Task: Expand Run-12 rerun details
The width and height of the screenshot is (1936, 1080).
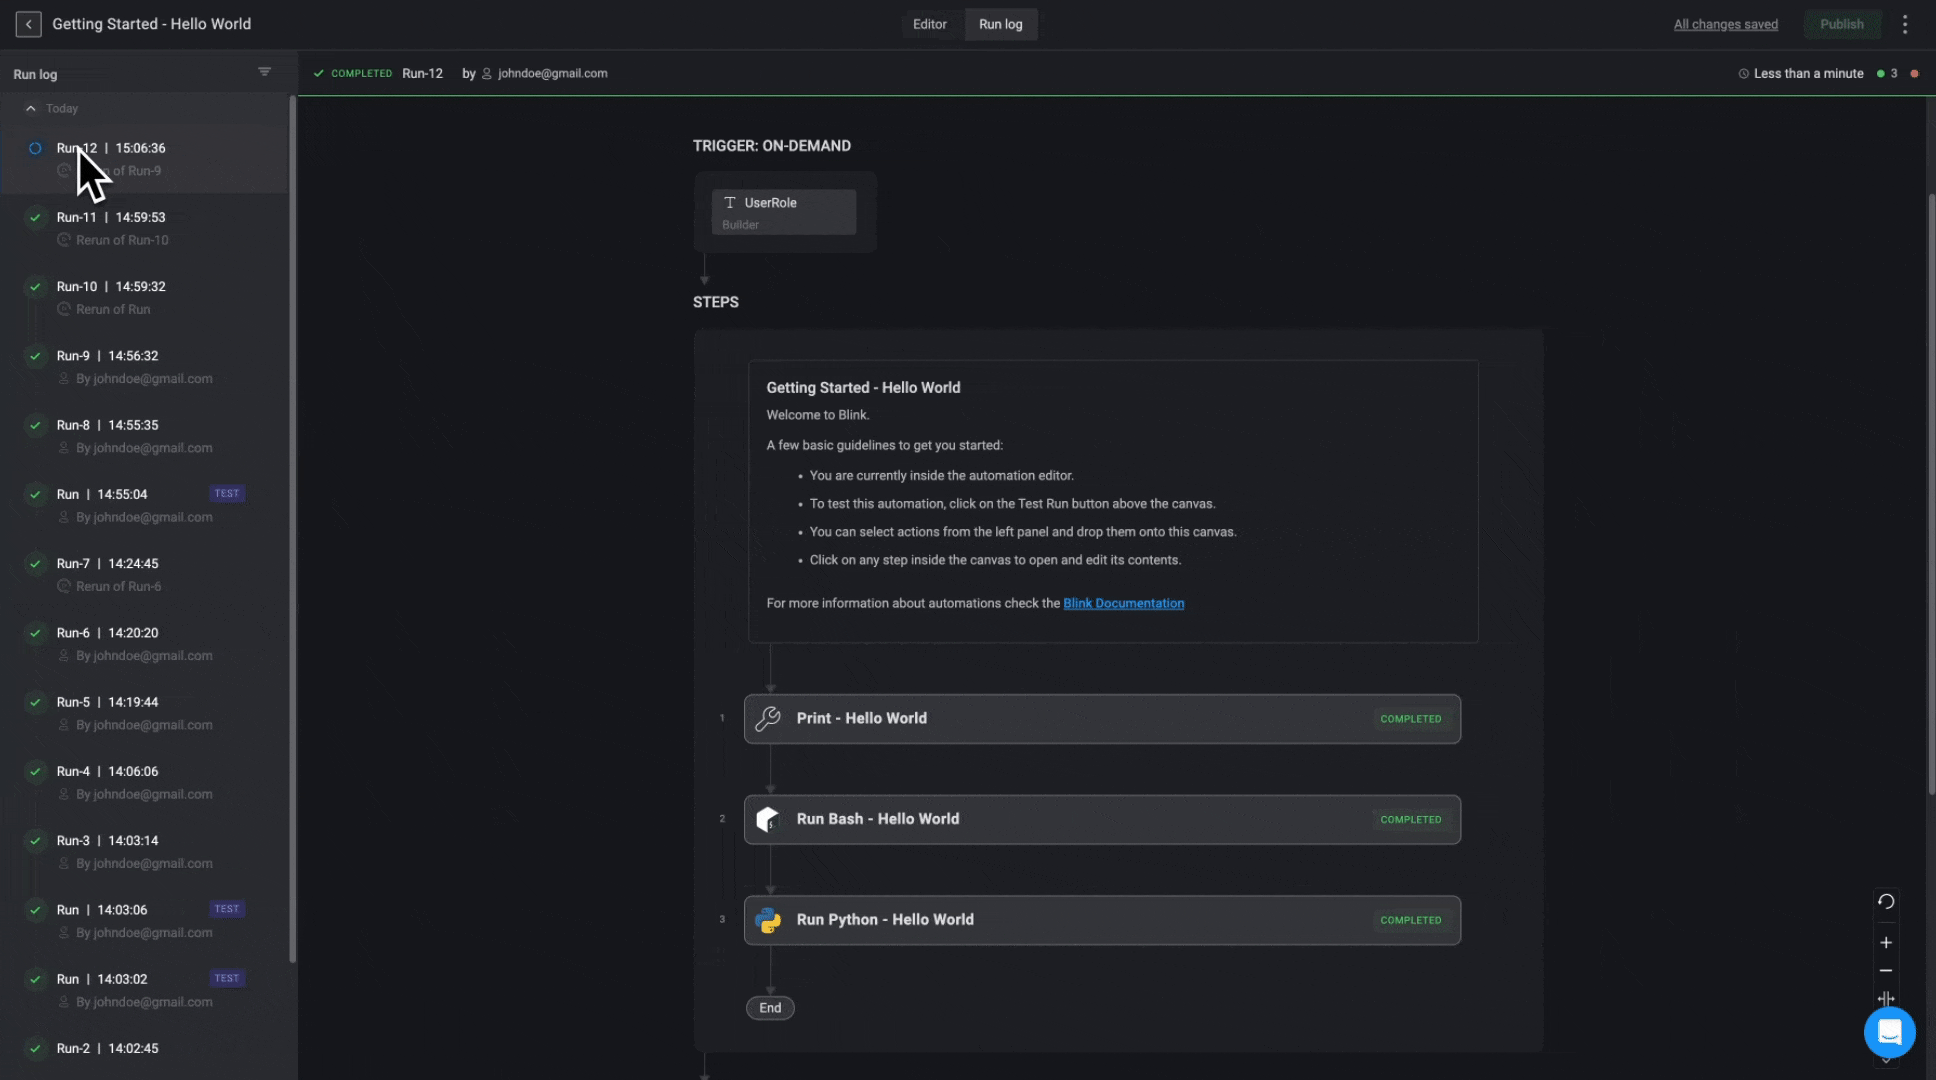Action: (118, 170)
